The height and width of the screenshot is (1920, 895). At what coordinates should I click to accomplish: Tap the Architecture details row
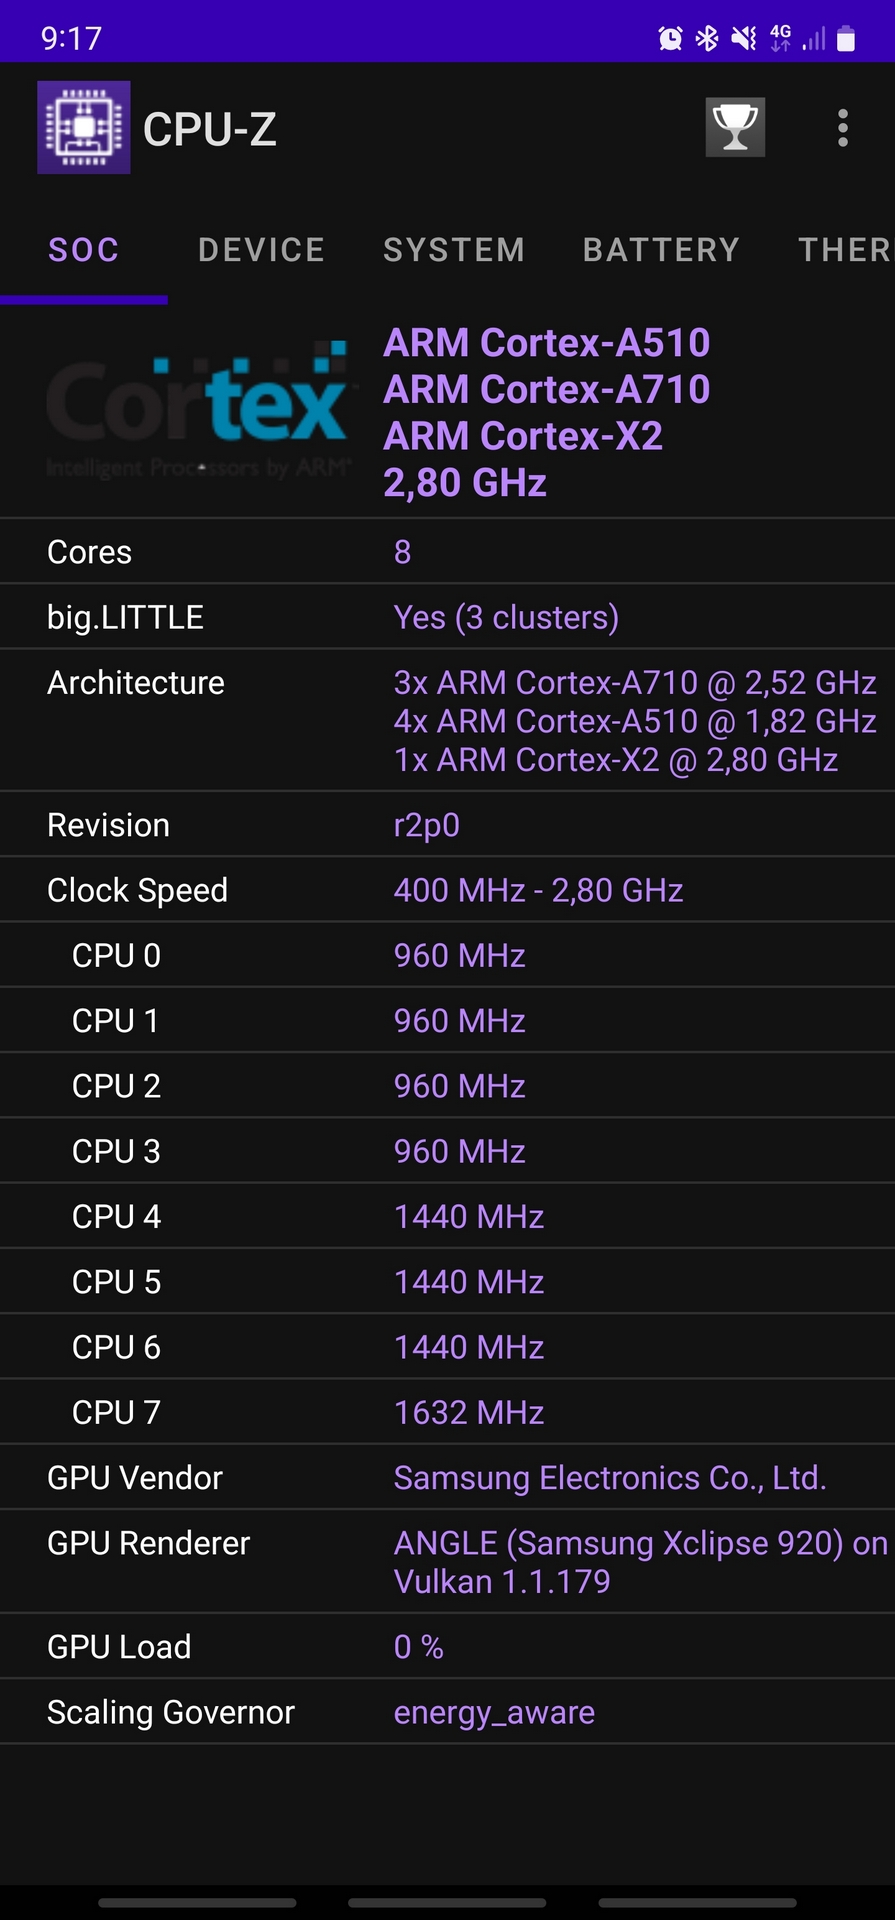pyautogui.click(x=447, y=721)
